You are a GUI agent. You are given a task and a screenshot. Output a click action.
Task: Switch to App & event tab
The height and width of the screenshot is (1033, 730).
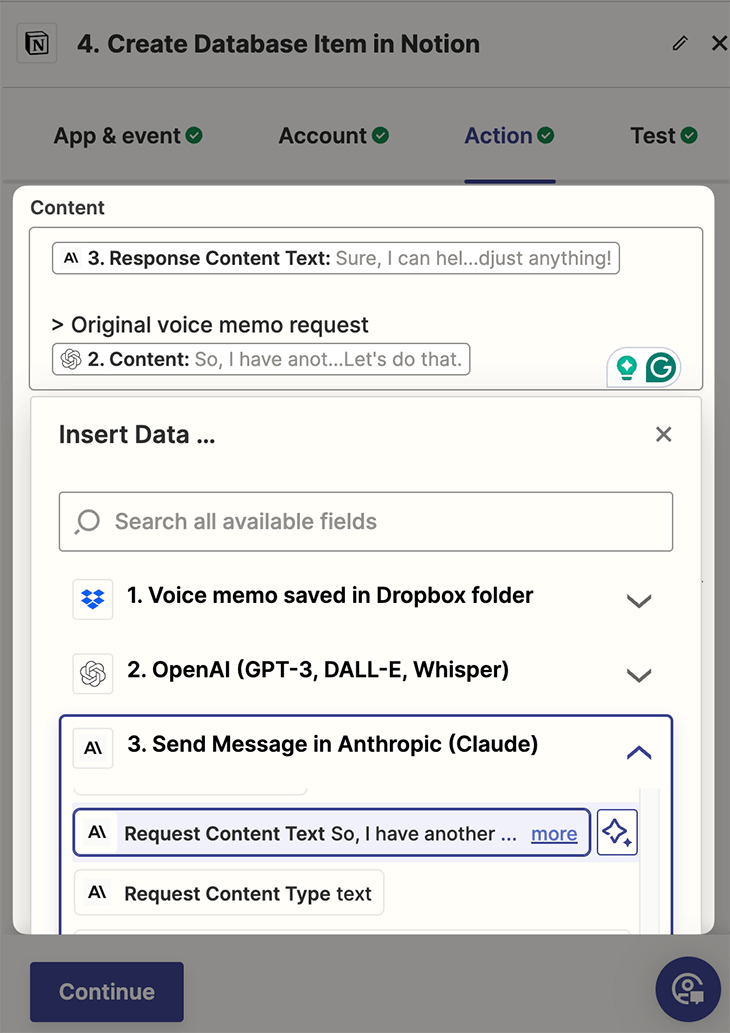coord(128,136)
